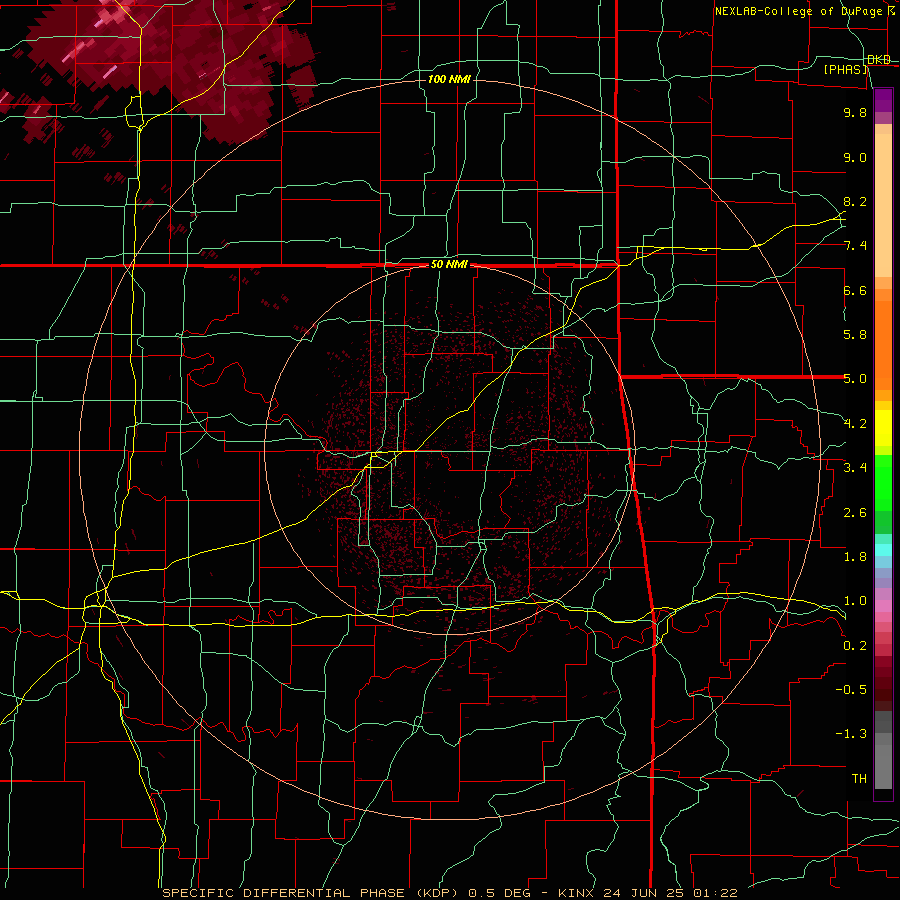Click the 9.0 color scale value
The height and width of the screenshot is (900, 900).
[x=855, y=157]
